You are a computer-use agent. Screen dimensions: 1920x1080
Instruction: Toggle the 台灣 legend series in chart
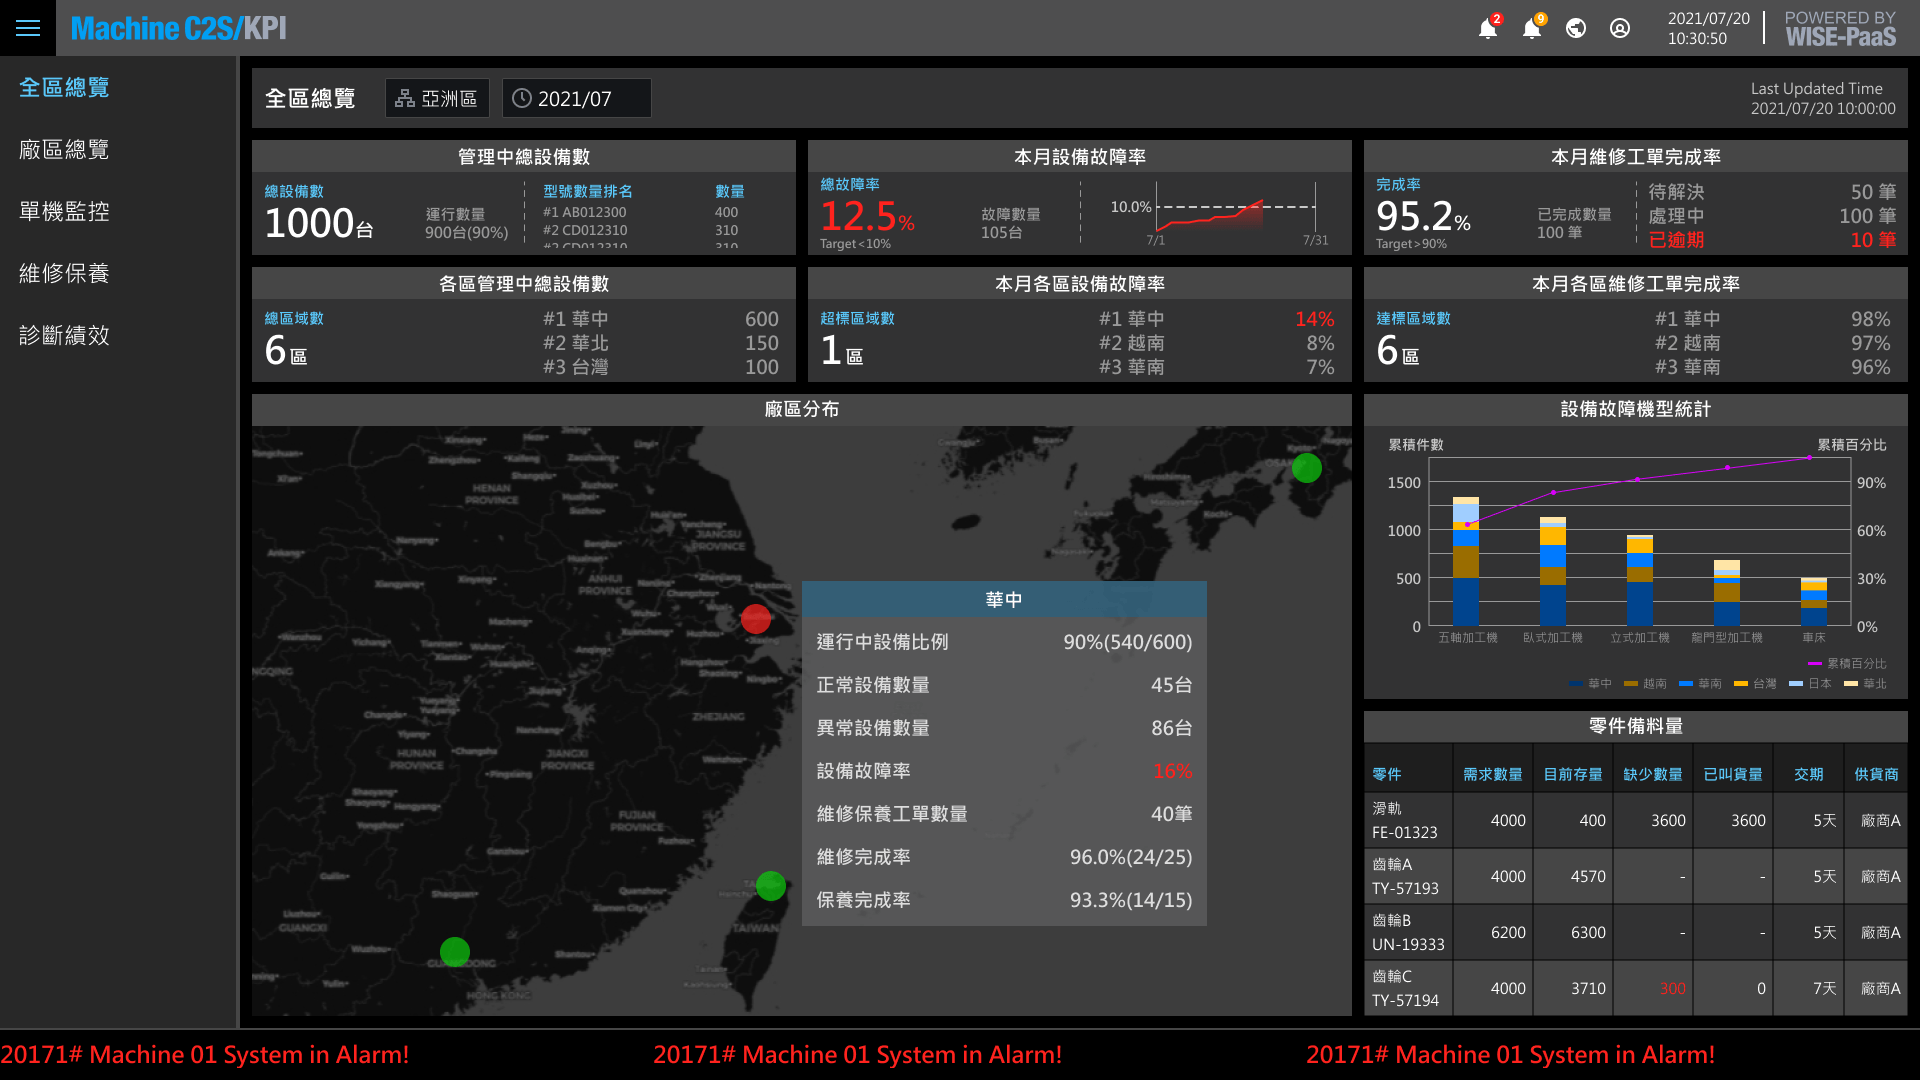pos(1756,684)
